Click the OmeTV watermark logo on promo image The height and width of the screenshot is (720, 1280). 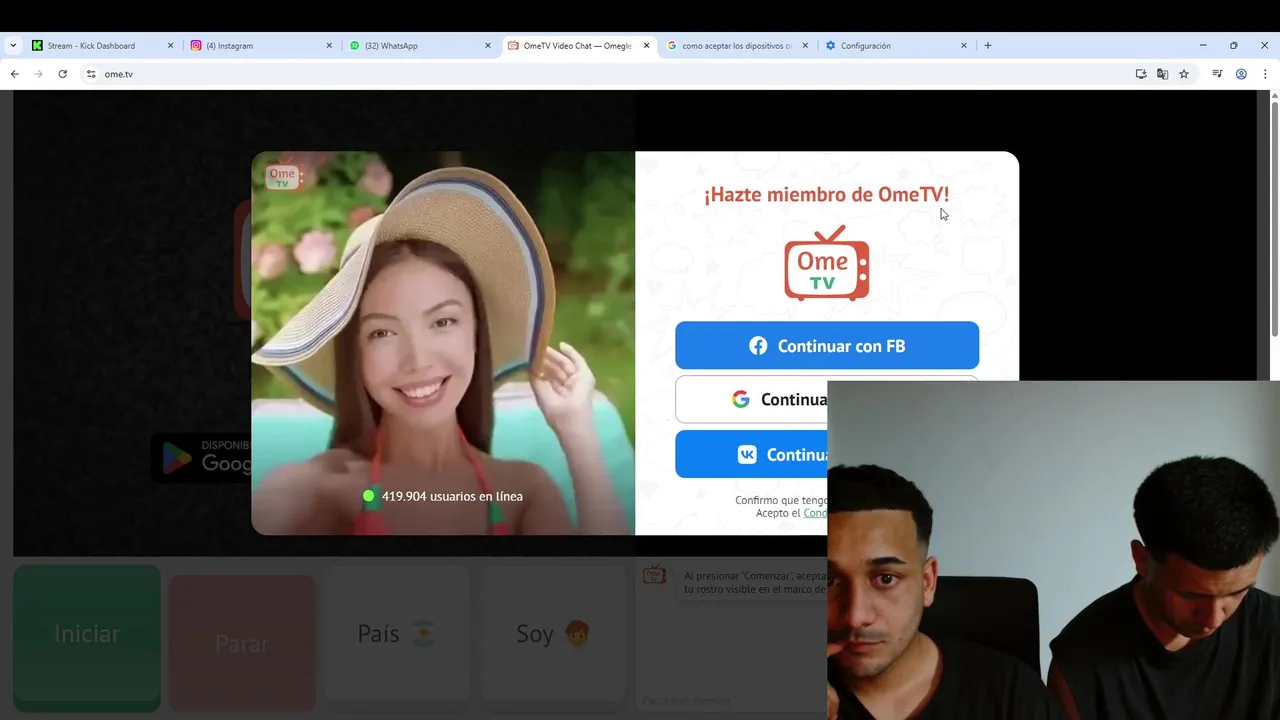click(x=282, y=178)
